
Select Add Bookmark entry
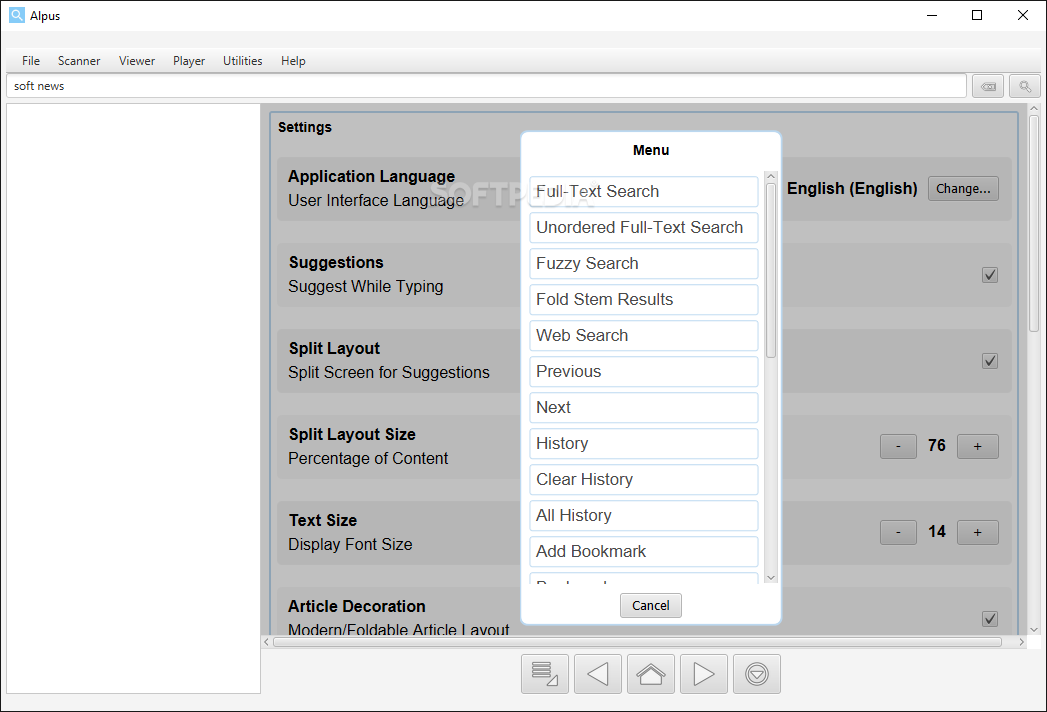[x=644, y=552]
